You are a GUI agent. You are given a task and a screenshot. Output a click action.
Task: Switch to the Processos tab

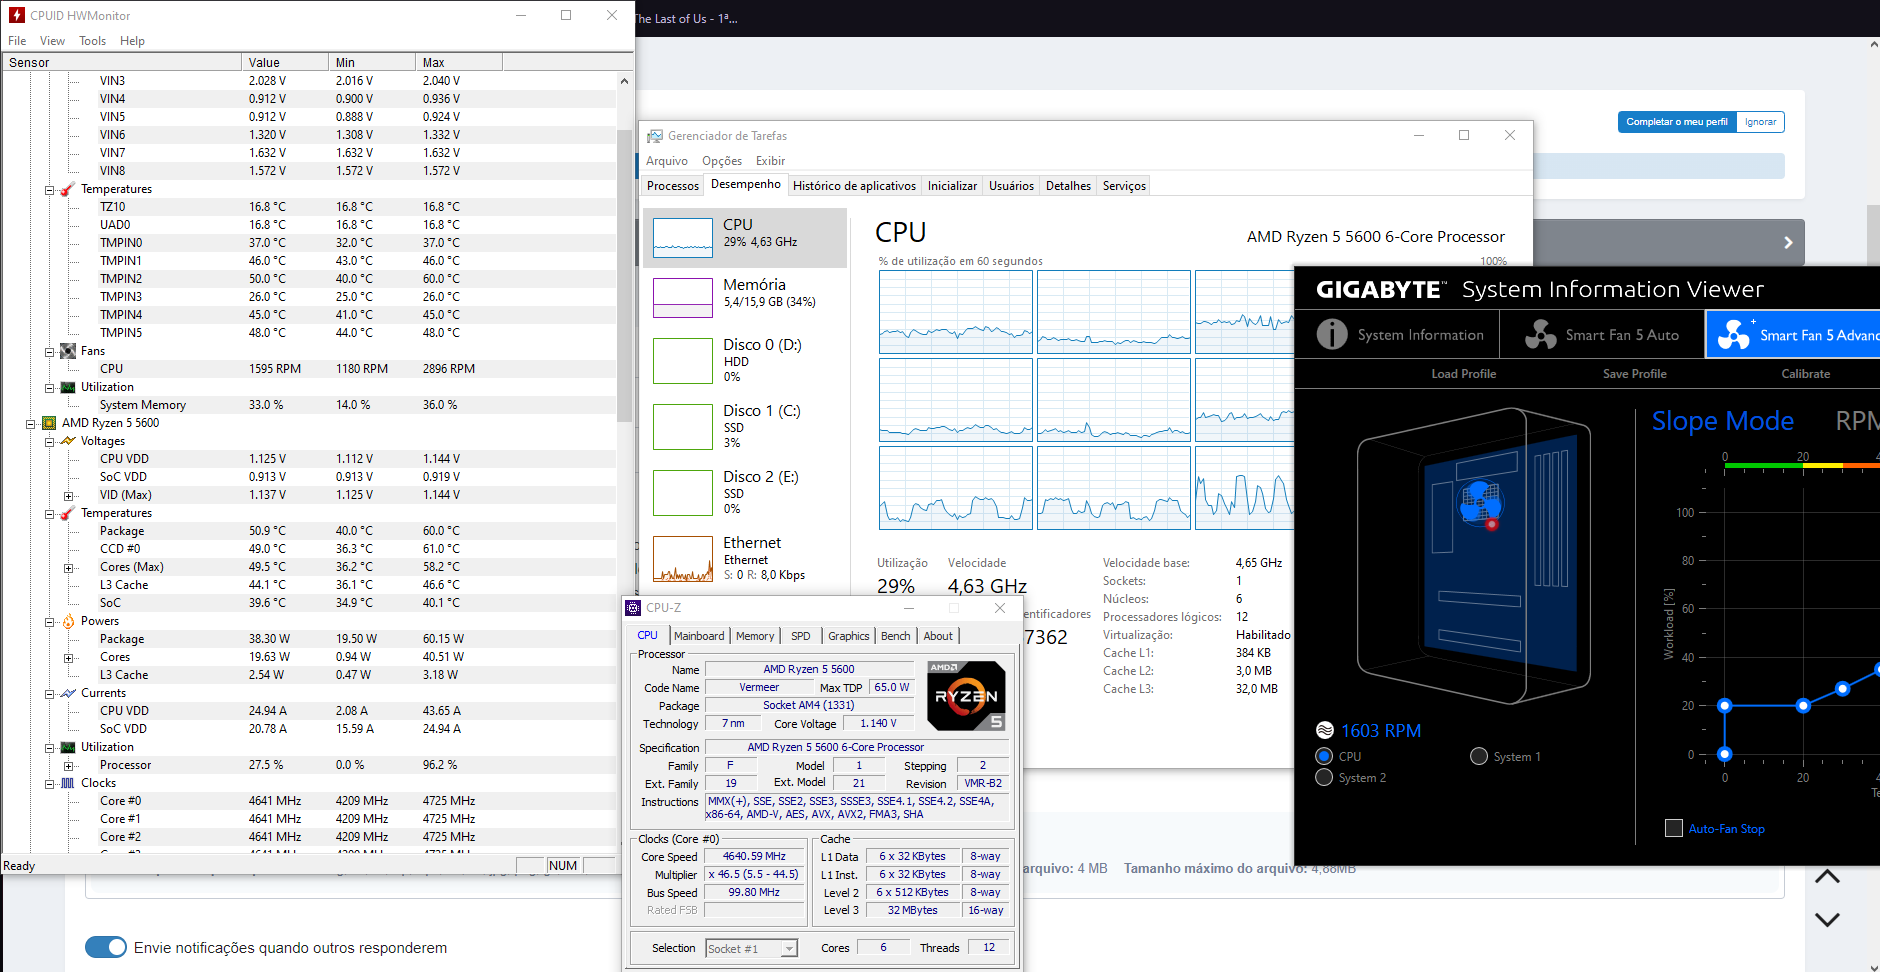673,186
